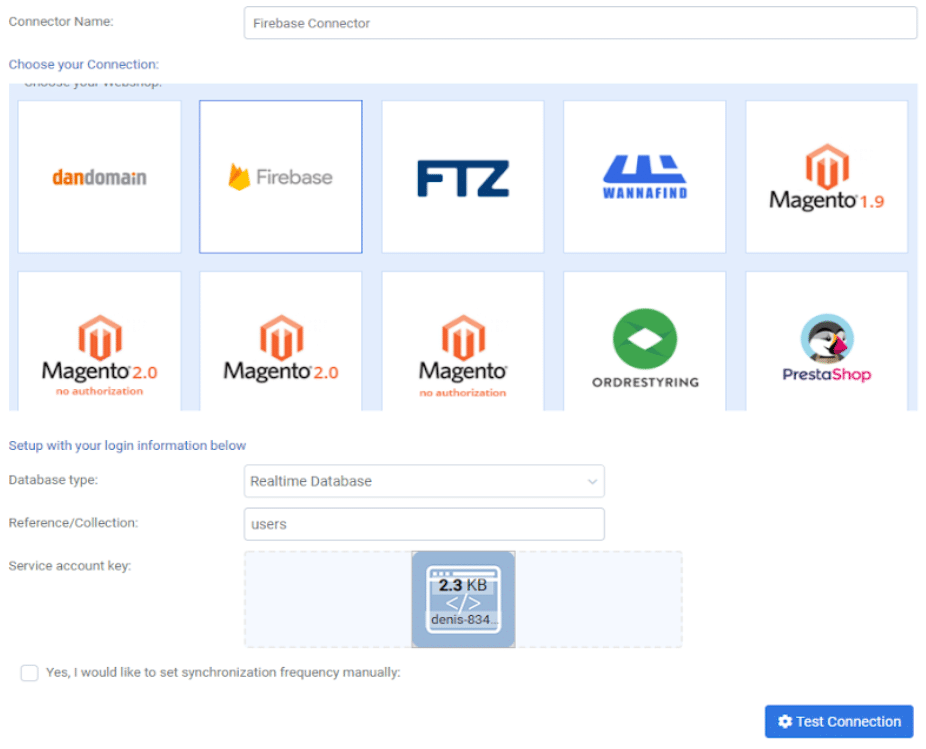Screen dimensions: 926x749
Task: Select the Ordrestyring connection tile
Action: (x=644, y=341)
